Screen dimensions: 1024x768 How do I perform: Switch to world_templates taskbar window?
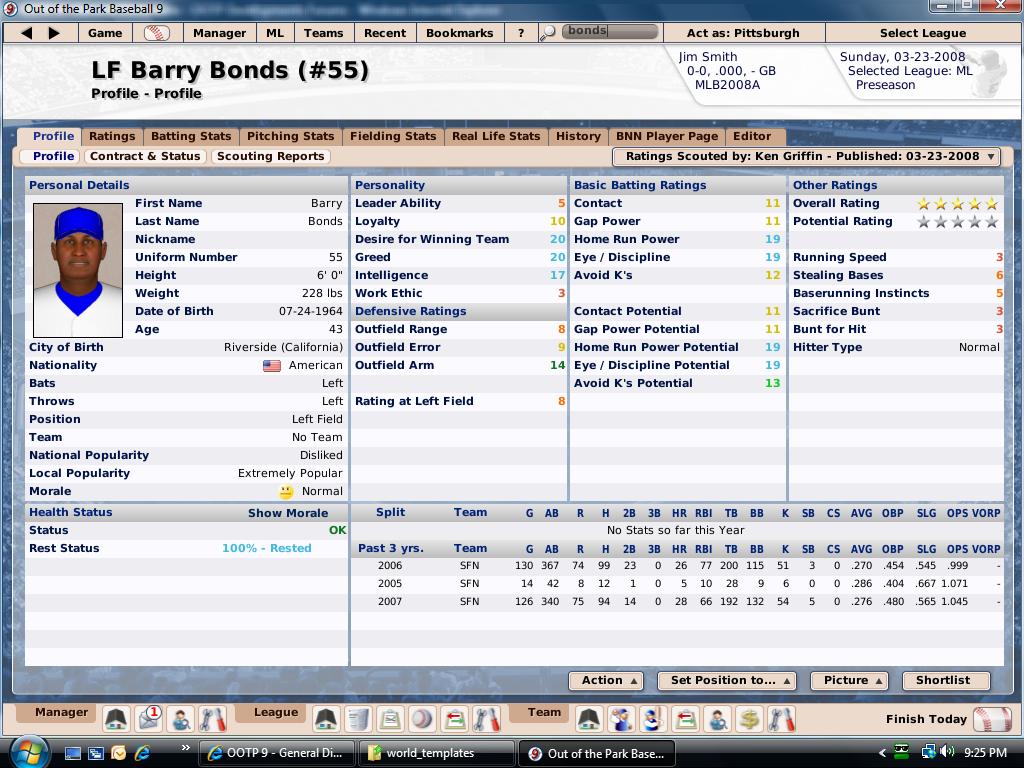(436, 753)
